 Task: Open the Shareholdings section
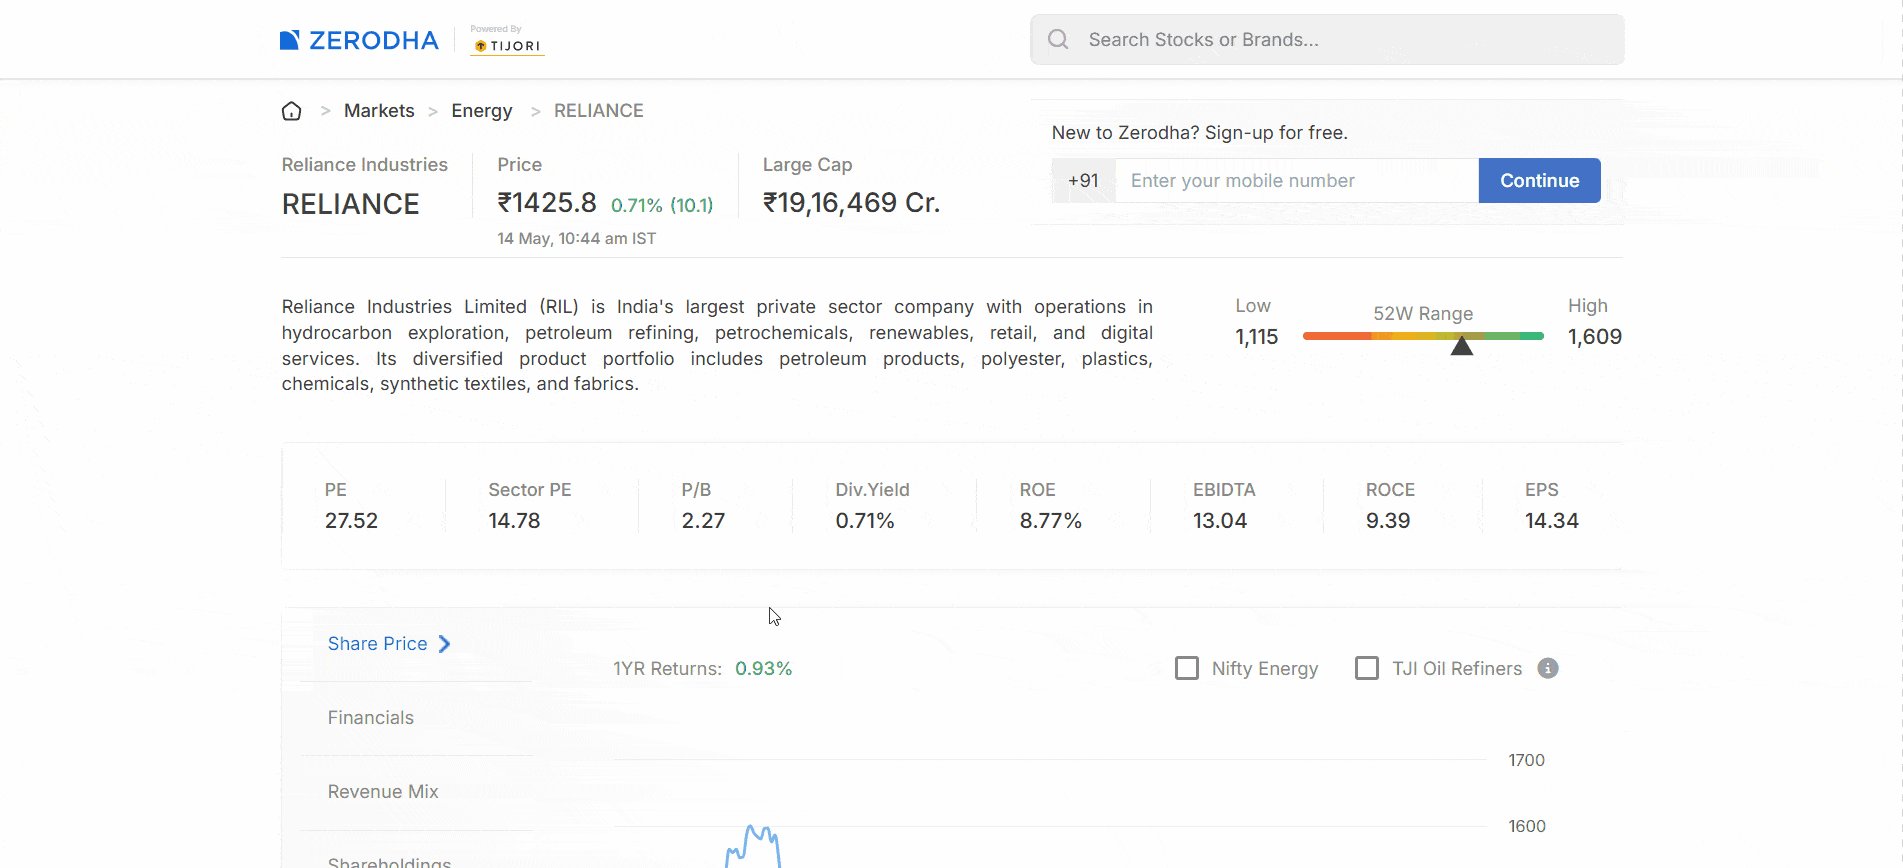click(390, 862)
